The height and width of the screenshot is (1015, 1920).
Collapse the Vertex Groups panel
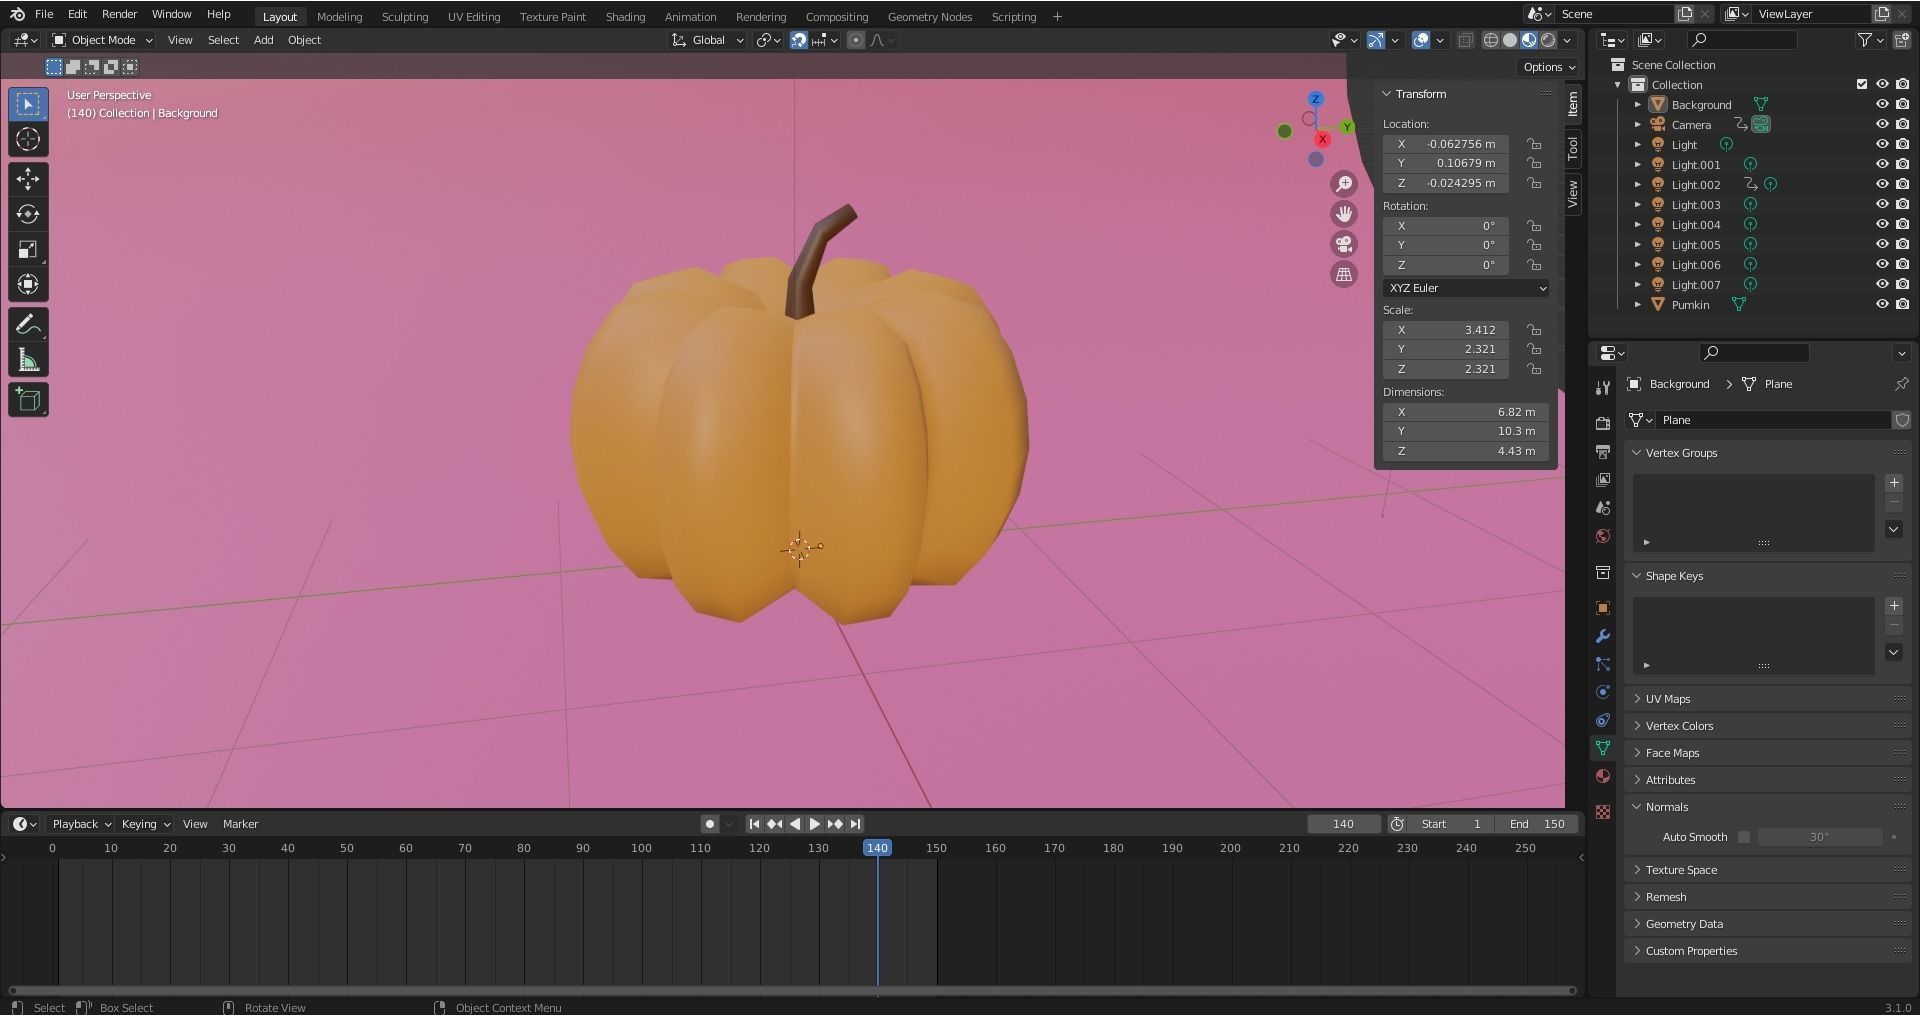click(x=1680, y=453)
